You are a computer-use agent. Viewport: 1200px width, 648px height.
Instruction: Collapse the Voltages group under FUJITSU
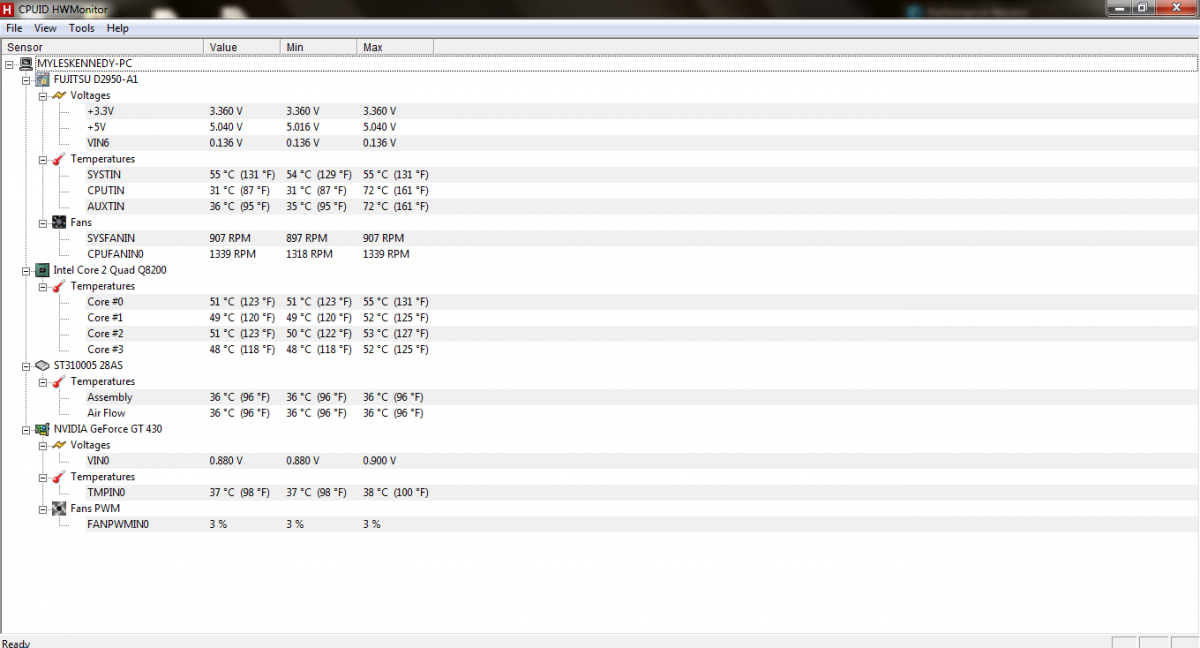(43, 95)
